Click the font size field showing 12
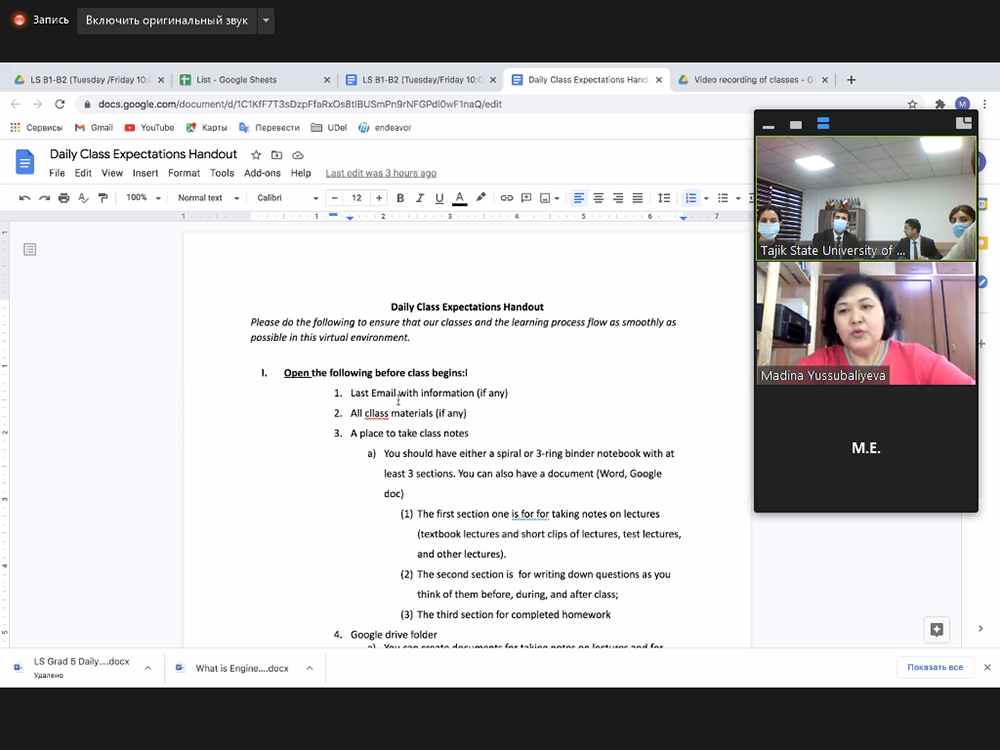Screen dimensions: 1000x750 click(x=356, y=198)
